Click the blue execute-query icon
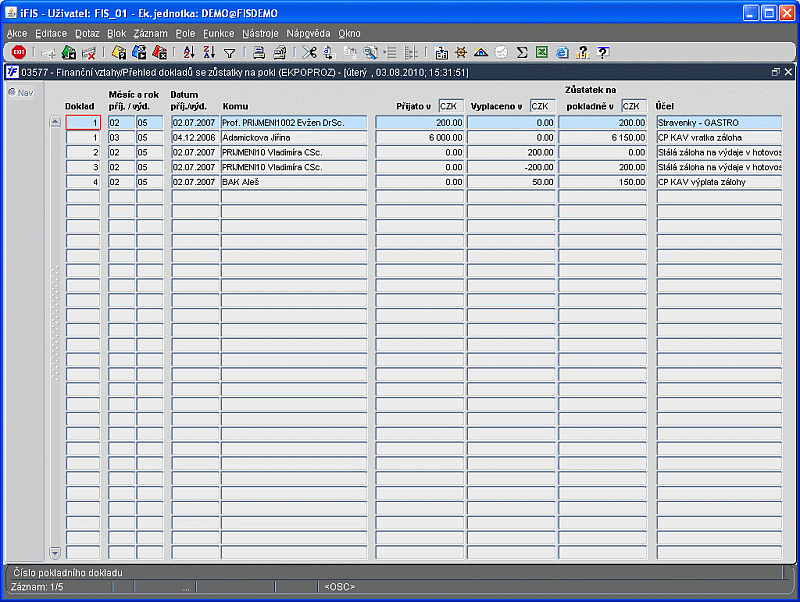 tap(139, 52)
